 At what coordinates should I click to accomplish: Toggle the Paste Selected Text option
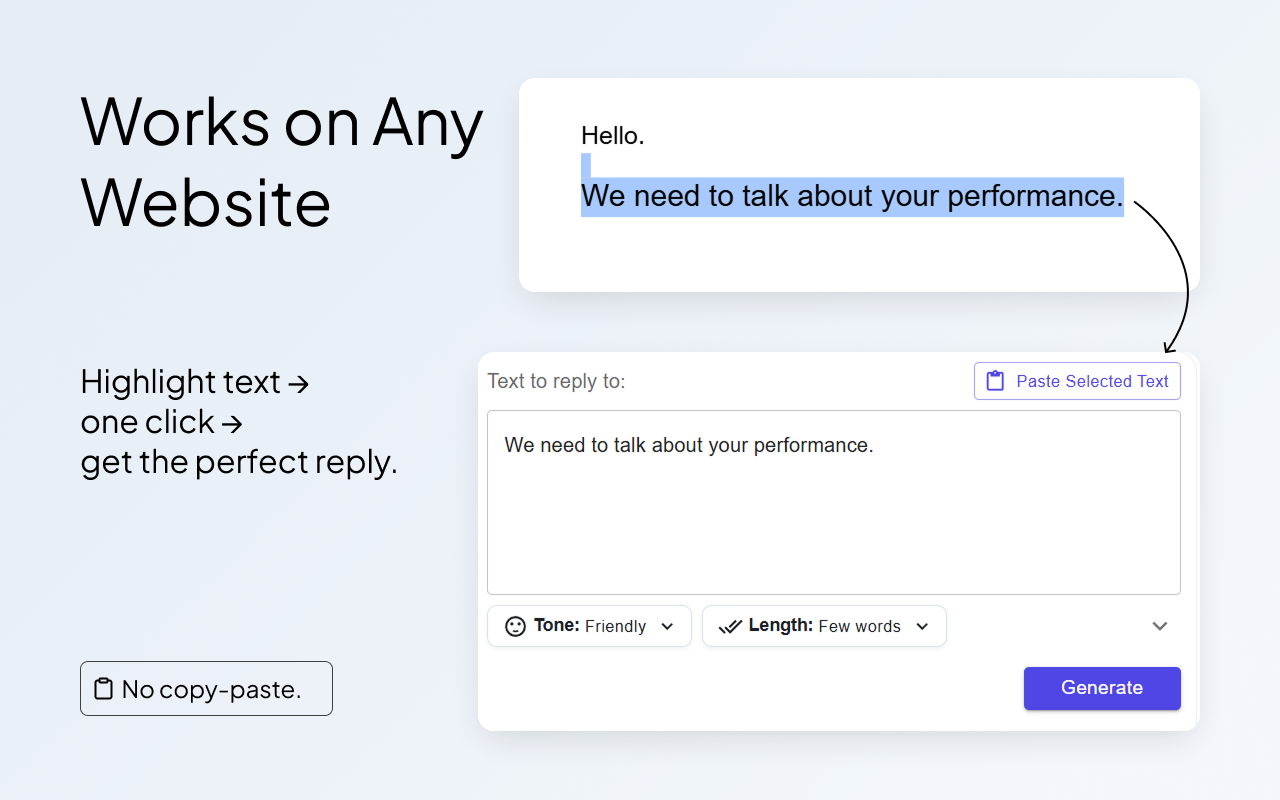pyautogui.click(x=1077, y=381)
